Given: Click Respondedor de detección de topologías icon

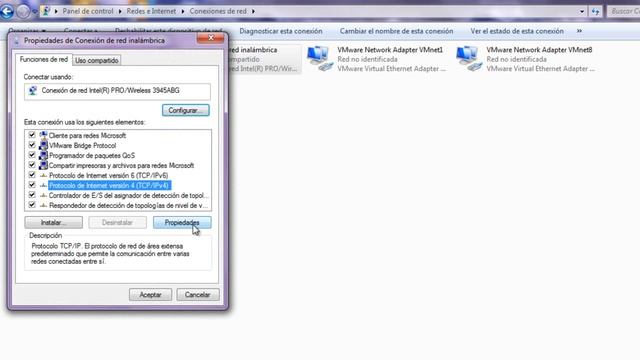Looking at the screenshot, I should pyautogui.click(x=43, y=205).
